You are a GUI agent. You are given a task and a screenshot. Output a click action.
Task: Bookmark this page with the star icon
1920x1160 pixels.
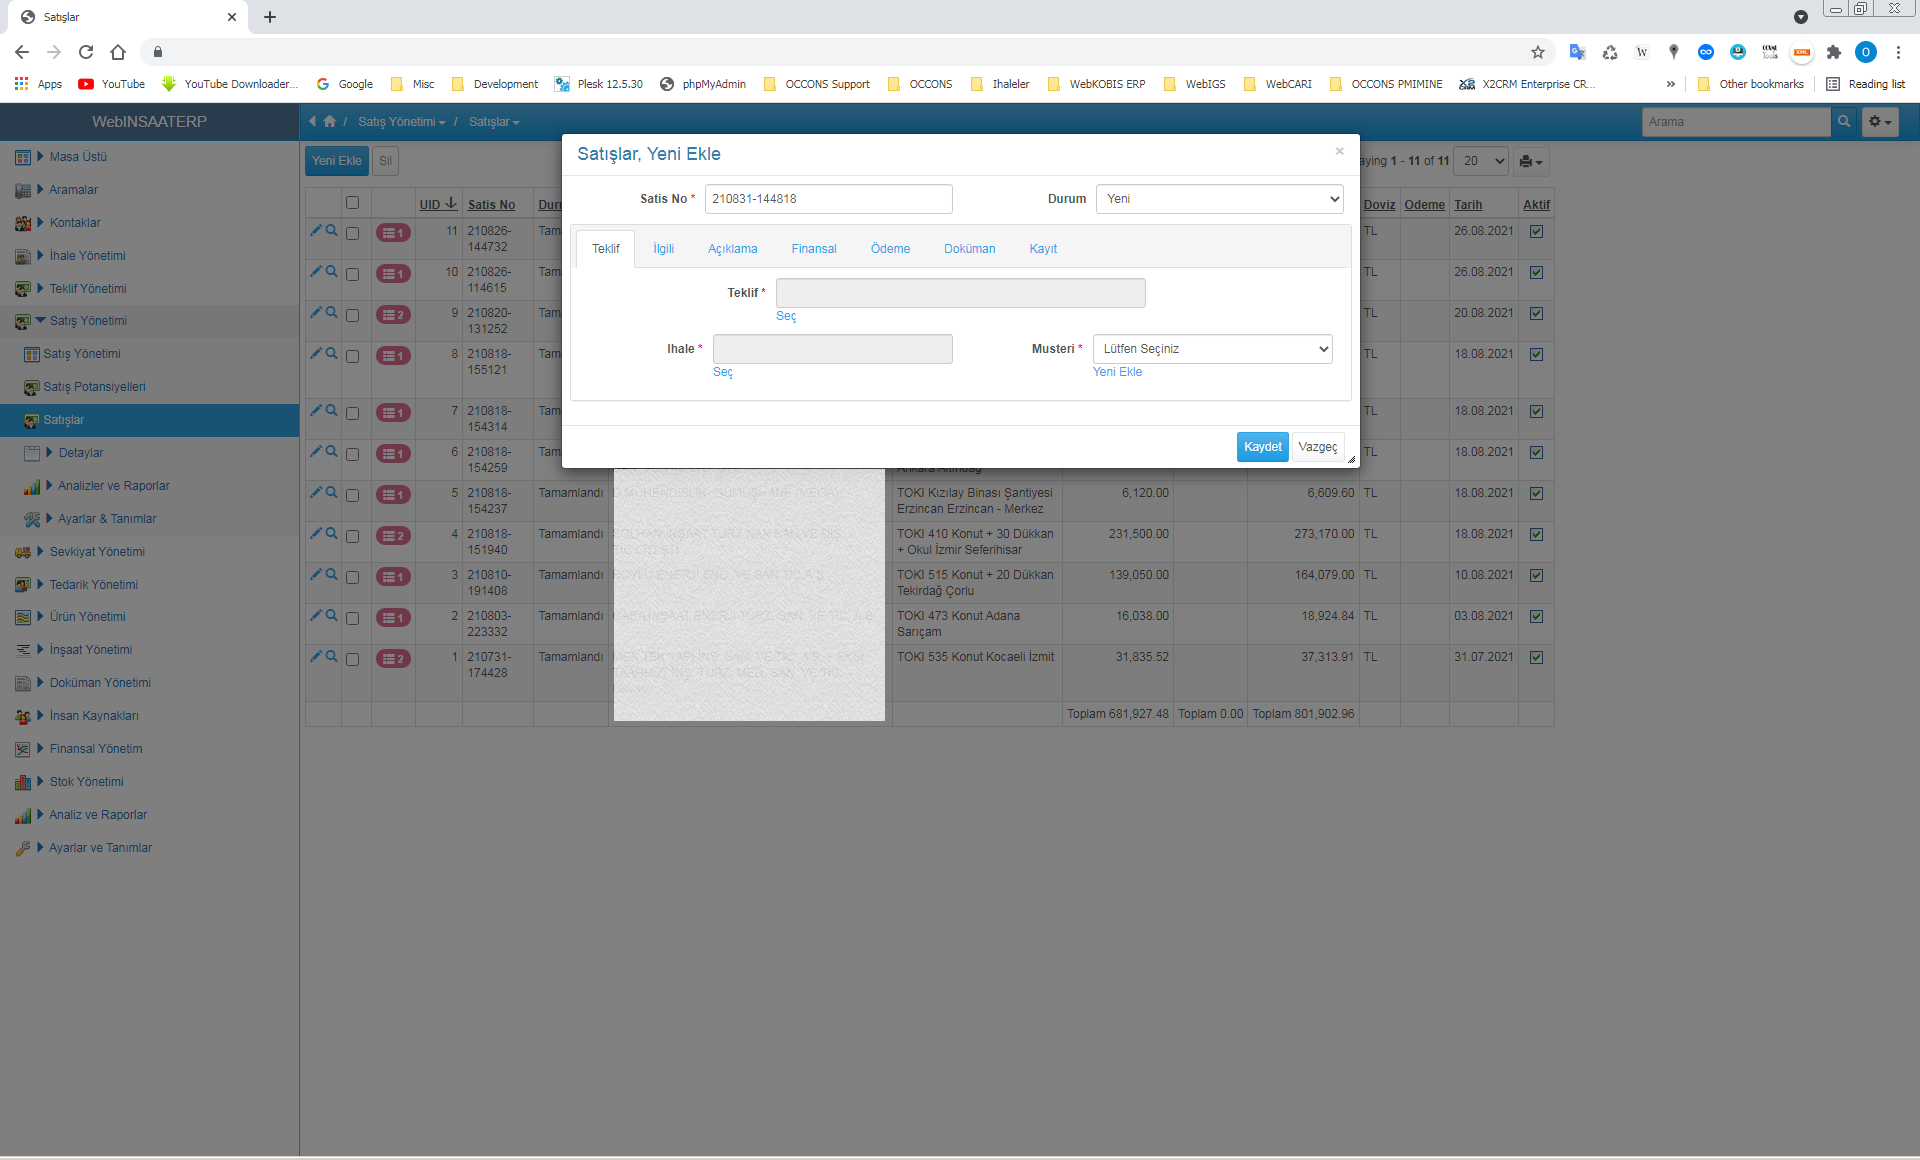[x=1538, y=52]
